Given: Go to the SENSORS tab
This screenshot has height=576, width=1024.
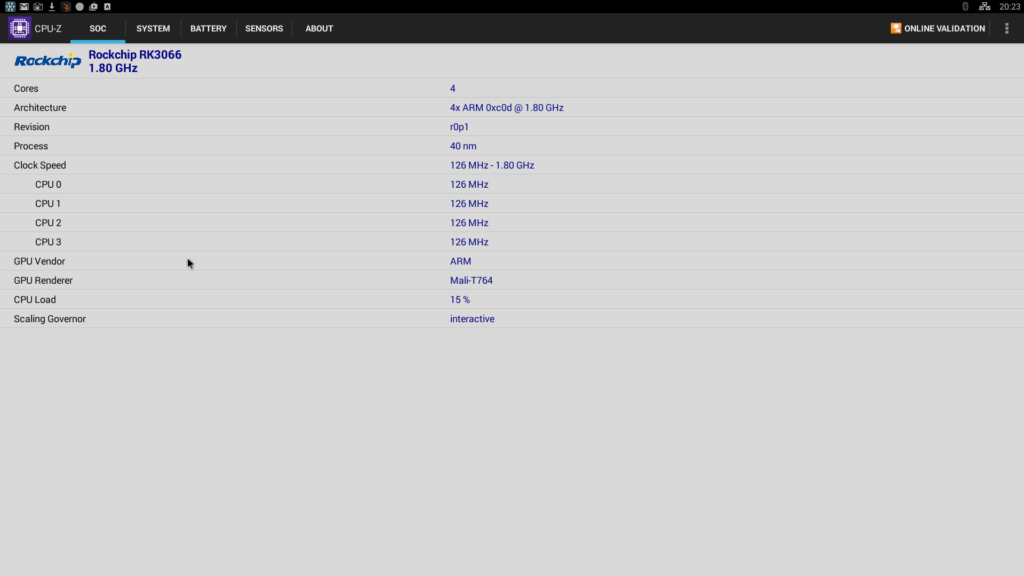Looking at the screenshot, I should click(264, 29).
